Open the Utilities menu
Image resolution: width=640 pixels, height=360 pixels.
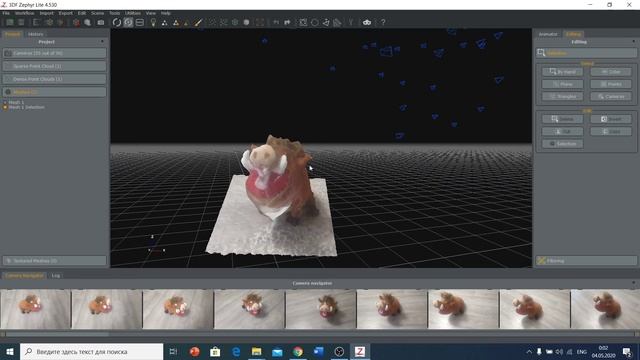click(133, 13)
